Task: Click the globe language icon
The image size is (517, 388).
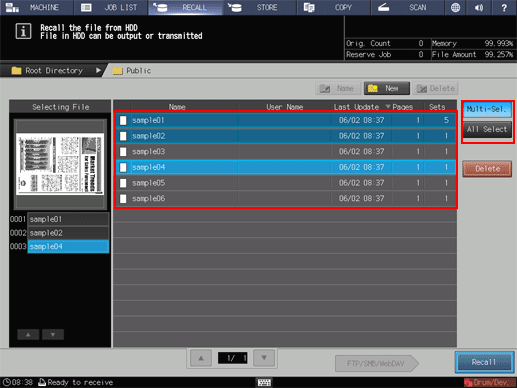Action: pos(455,7)
